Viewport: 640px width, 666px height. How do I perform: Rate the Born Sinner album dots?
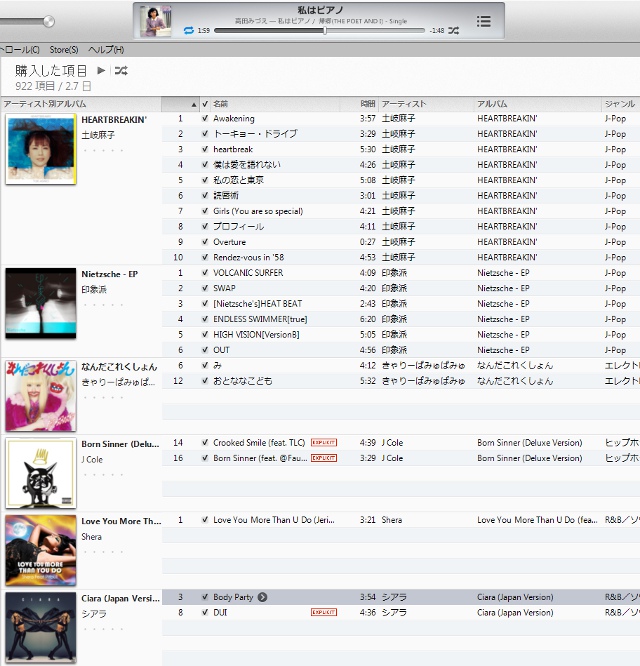pyautogui.click(x=104, y=474)
